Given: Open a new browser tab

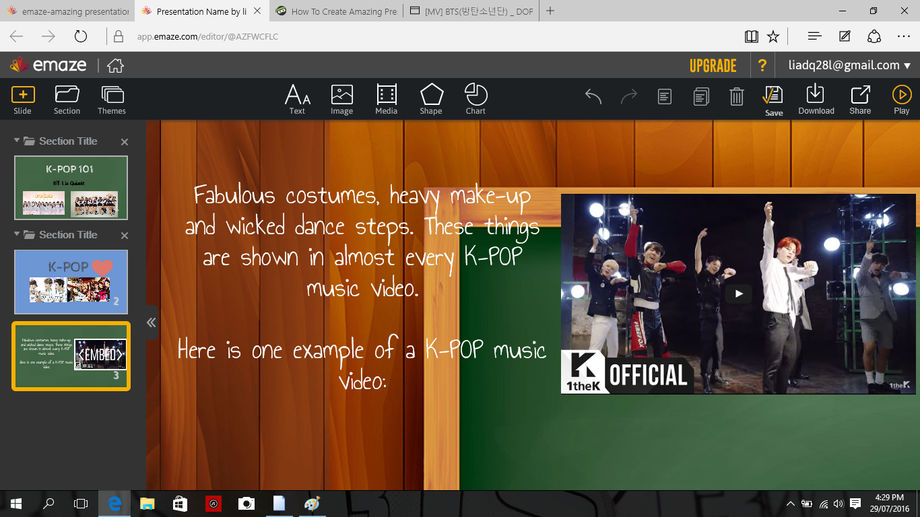Looking at the screenshot, I should click(x=550, y=11).
